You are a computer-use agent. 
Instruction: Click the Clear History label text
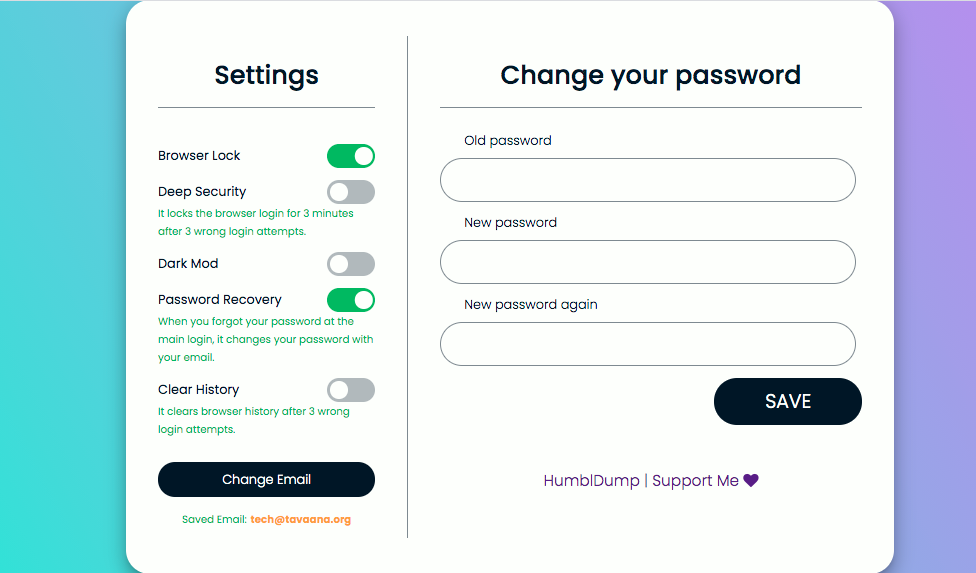click(198, 390)
